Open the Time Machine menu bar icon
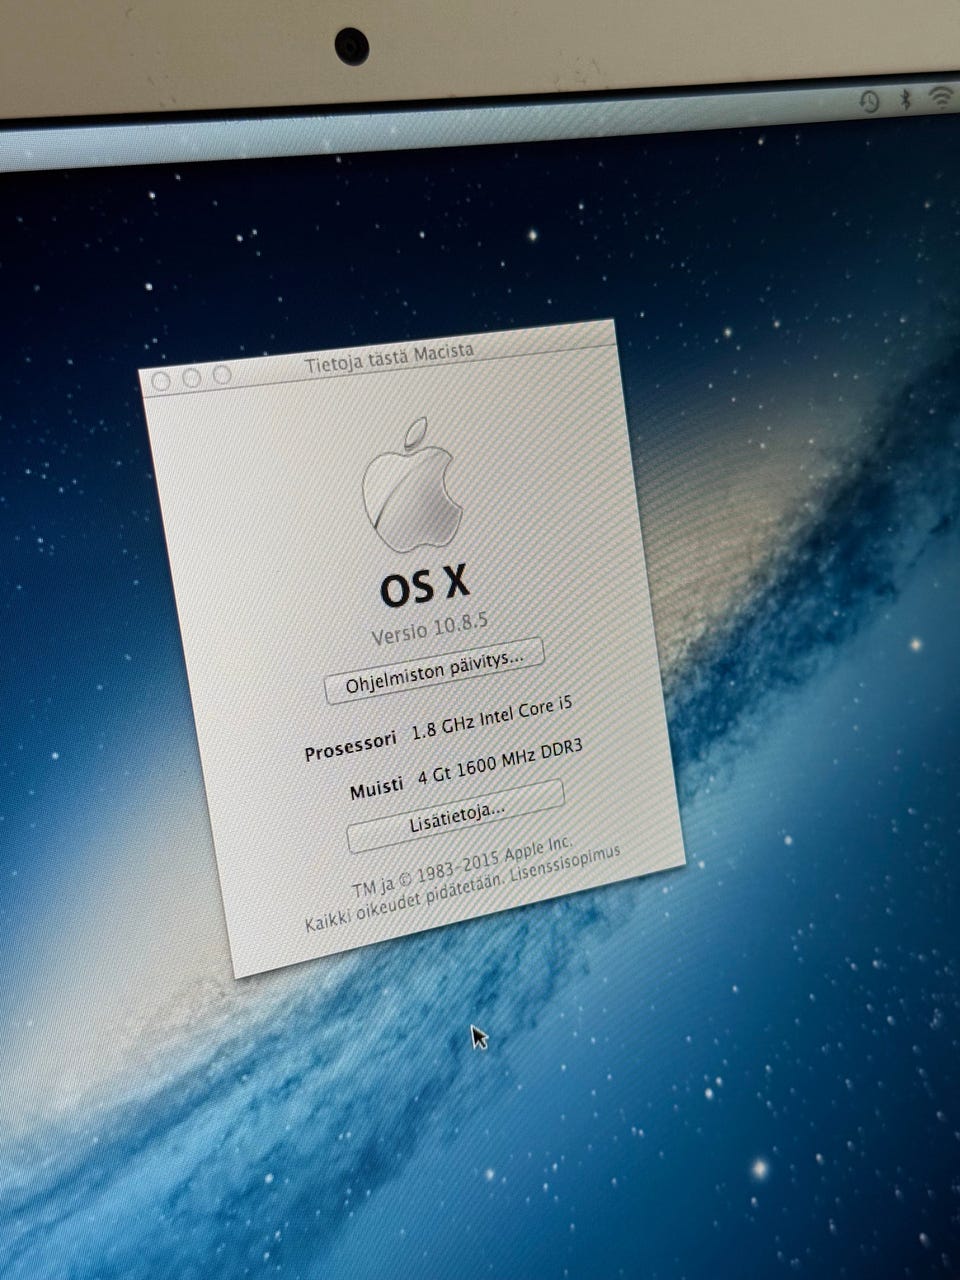960x1280 pixels. 869,101
